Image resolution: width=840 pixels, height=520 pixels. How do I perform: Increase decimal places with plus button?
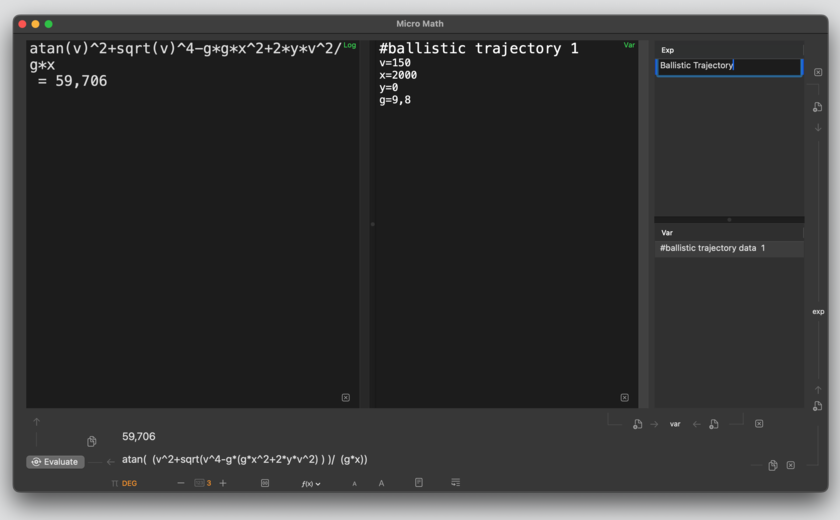pyautogui.click(x=223, y=483)
